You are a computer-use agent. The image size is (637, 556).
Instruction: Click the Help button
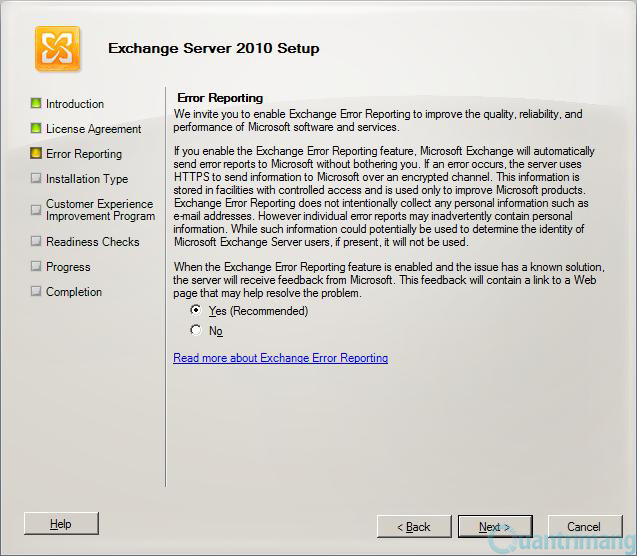61,524
